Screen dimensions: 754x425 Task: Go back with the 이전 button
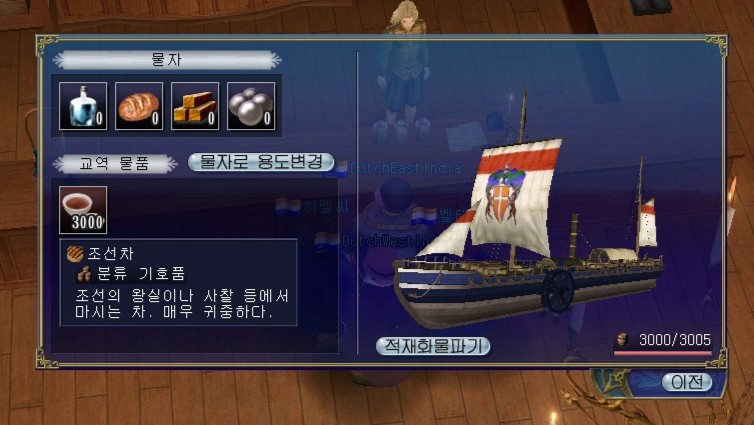687,382
